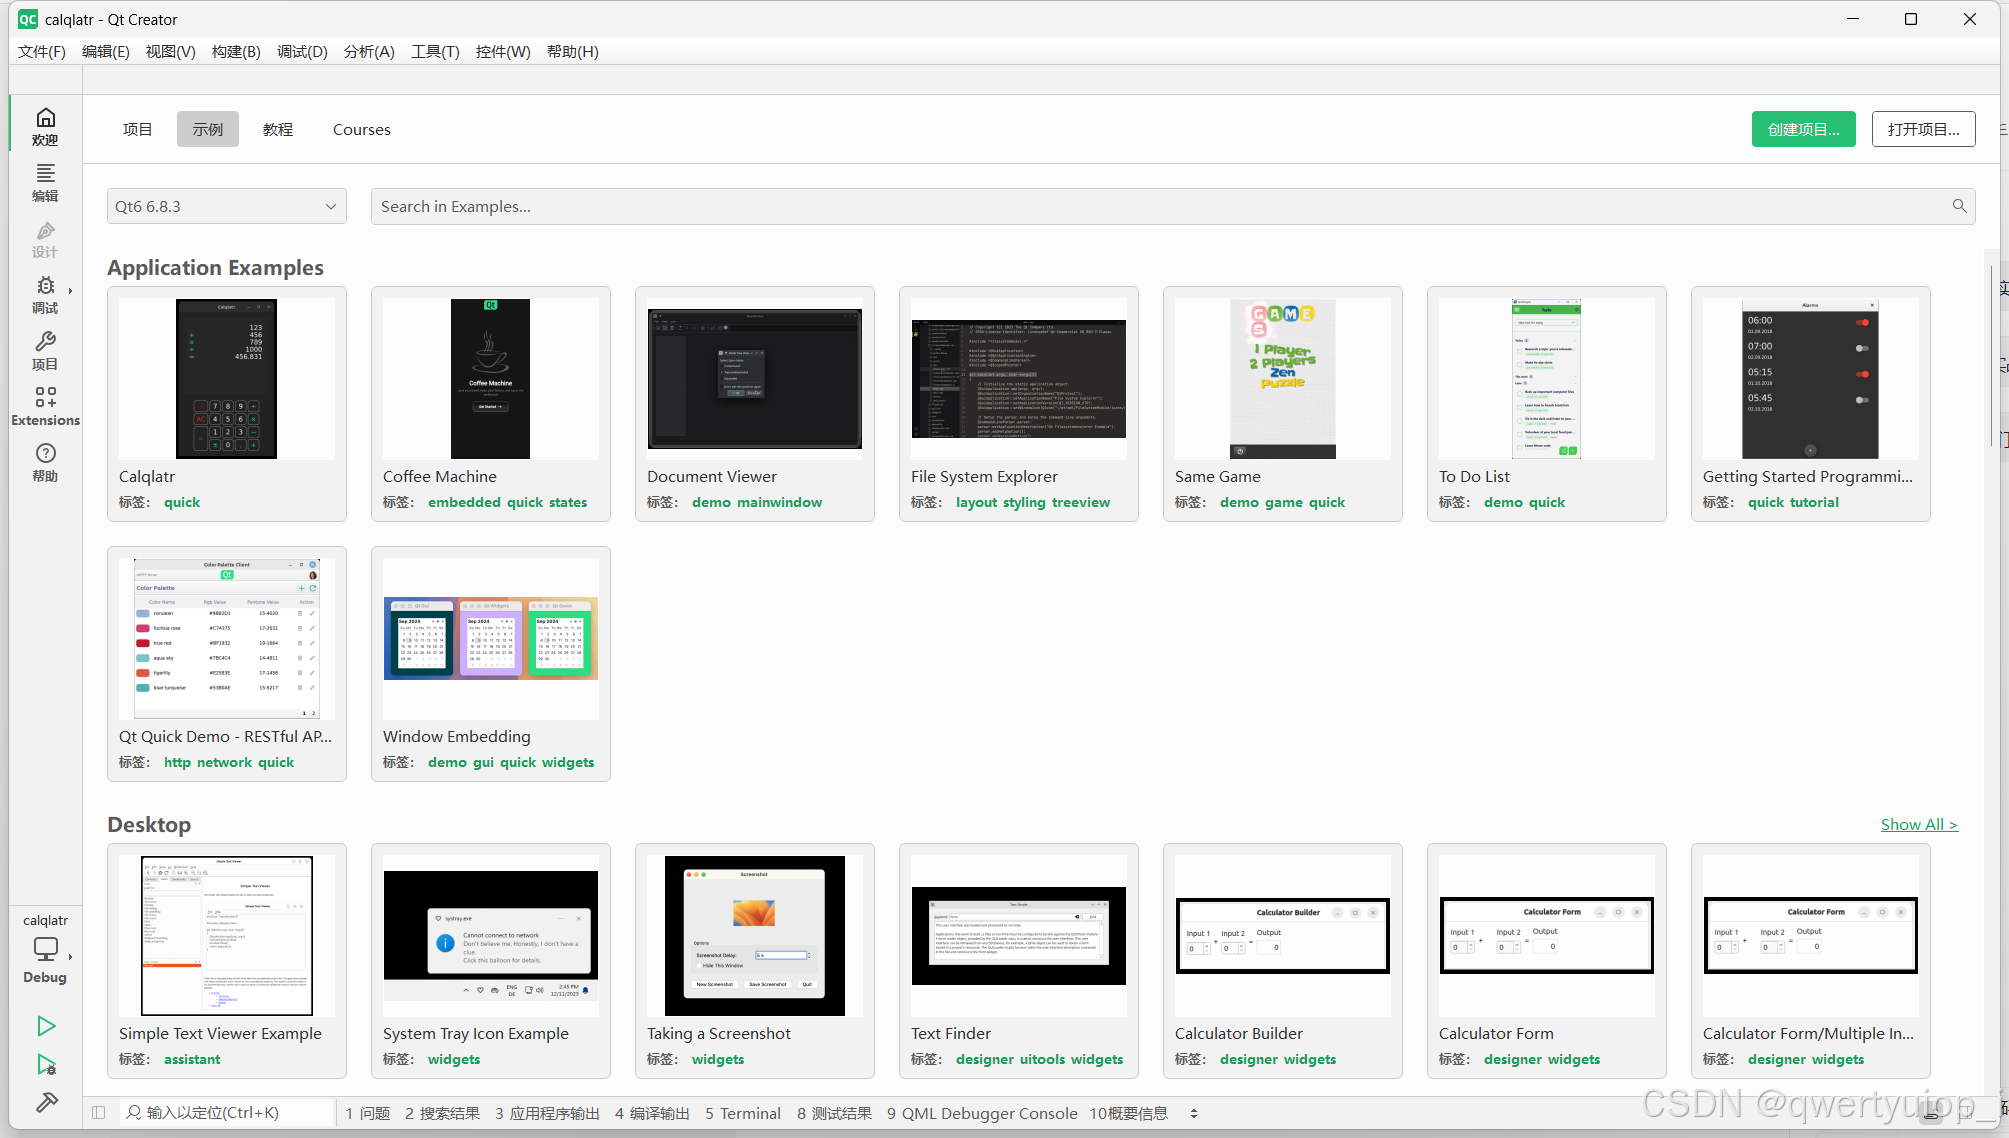Open the Simple Text Viewer Example
The image size is (2009, 1138).
point(227,961)
